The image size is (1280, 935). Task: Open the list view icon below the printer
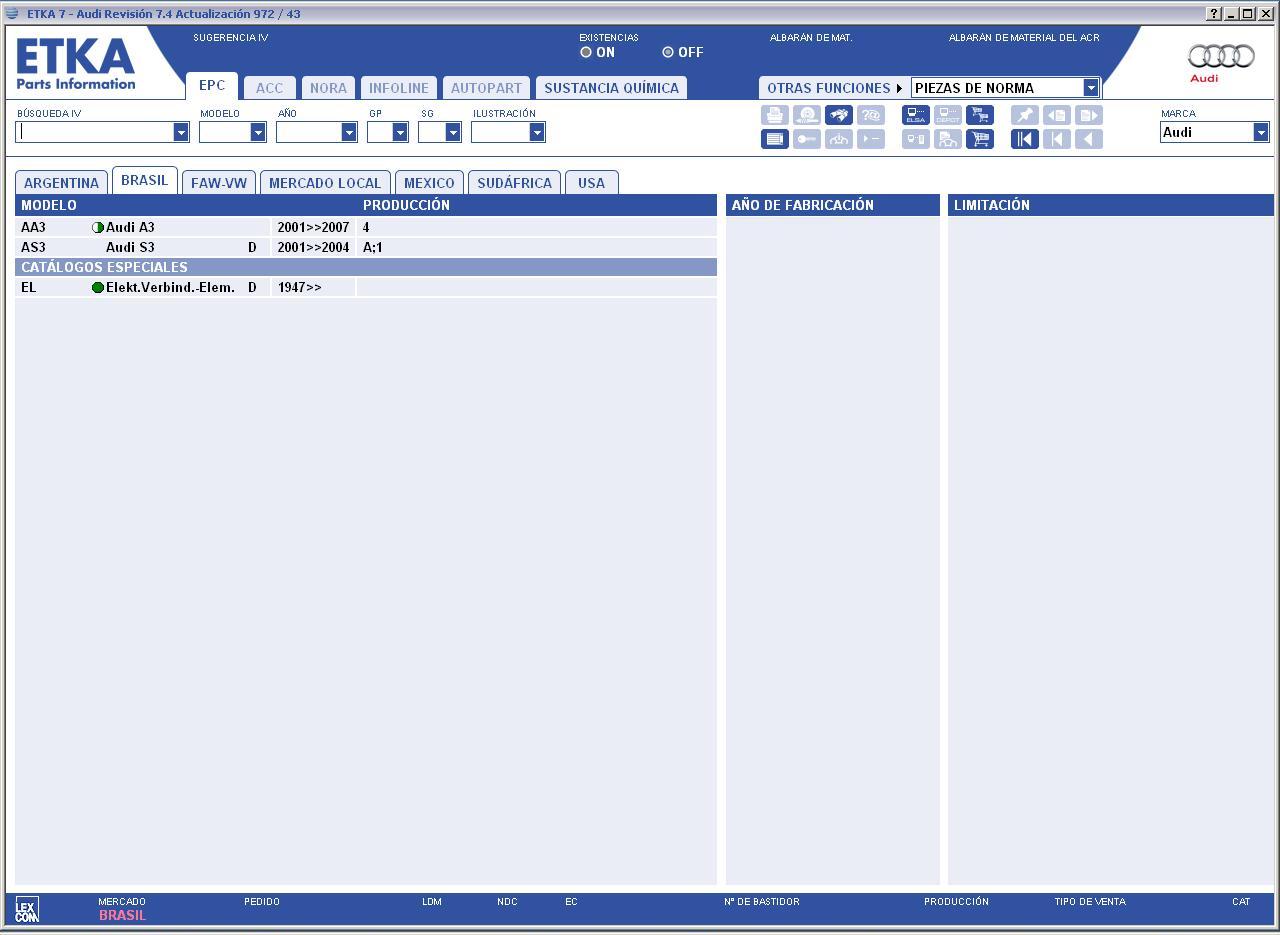pyautogui.click(x=775, y=139)
